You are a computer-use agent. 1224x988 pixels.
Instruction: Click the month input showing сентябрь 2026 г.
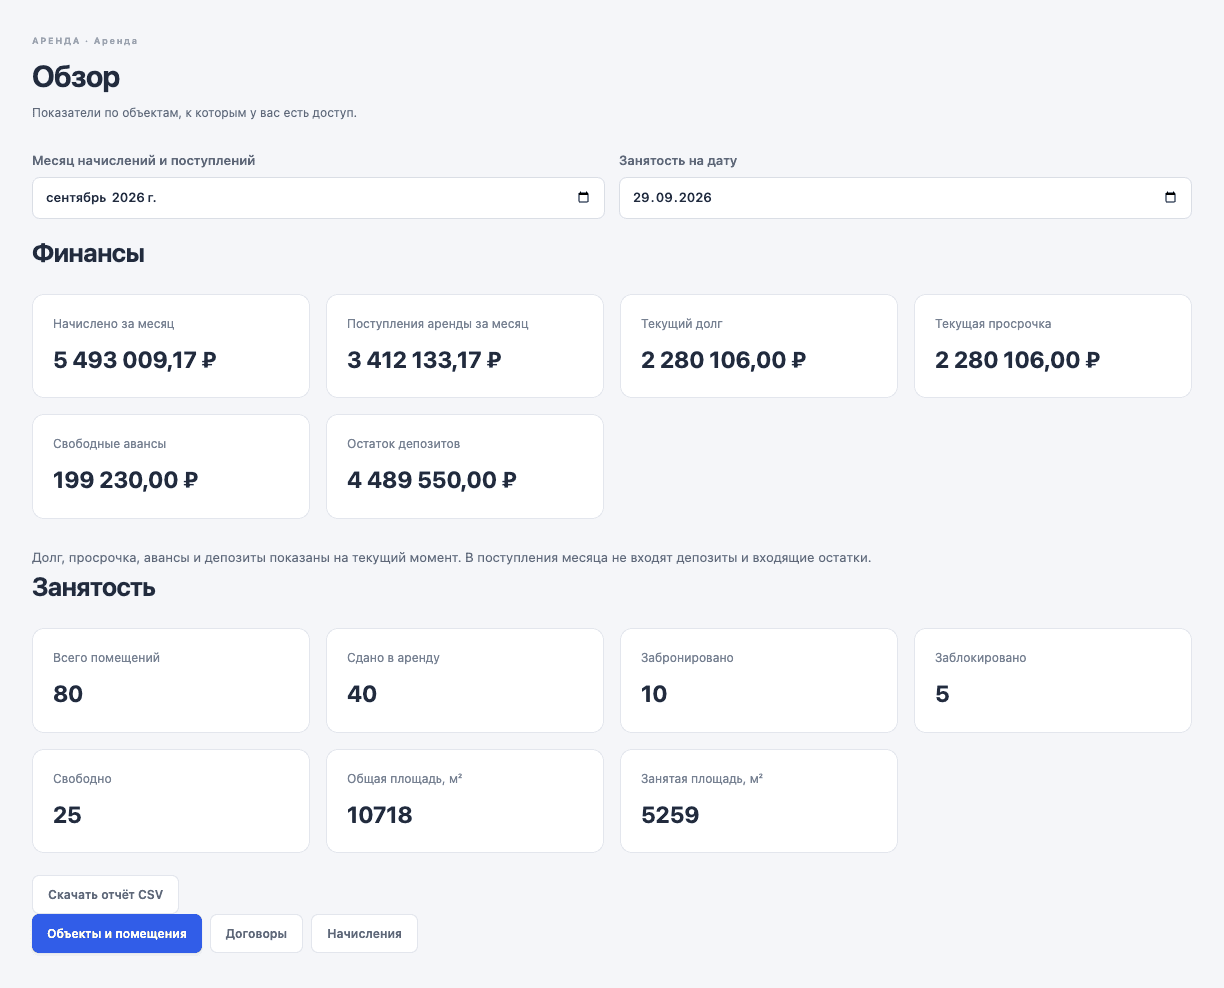tap(318, 198)
